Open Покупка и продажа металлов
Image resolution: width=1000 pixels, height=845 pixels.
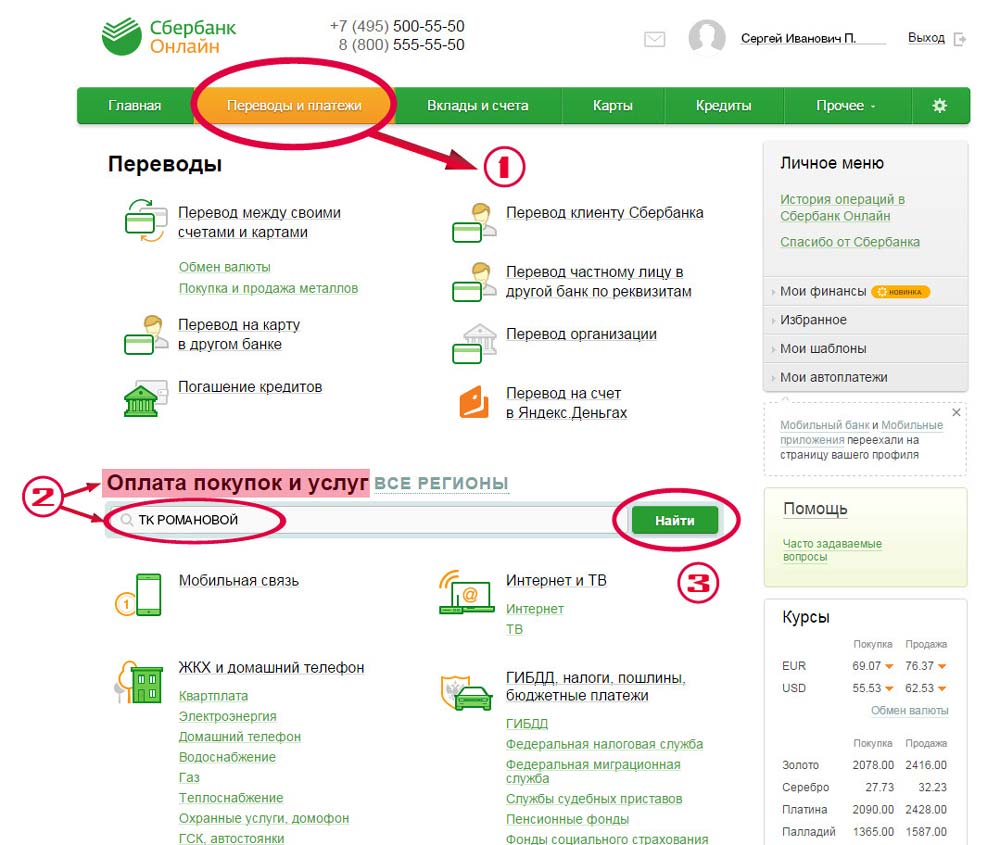pyautogui.click(x=268, y=288)
